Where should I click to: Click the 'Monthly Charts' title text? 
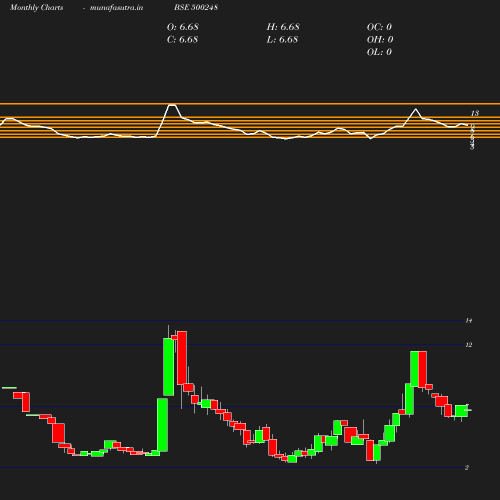click(x=36, y=8)
